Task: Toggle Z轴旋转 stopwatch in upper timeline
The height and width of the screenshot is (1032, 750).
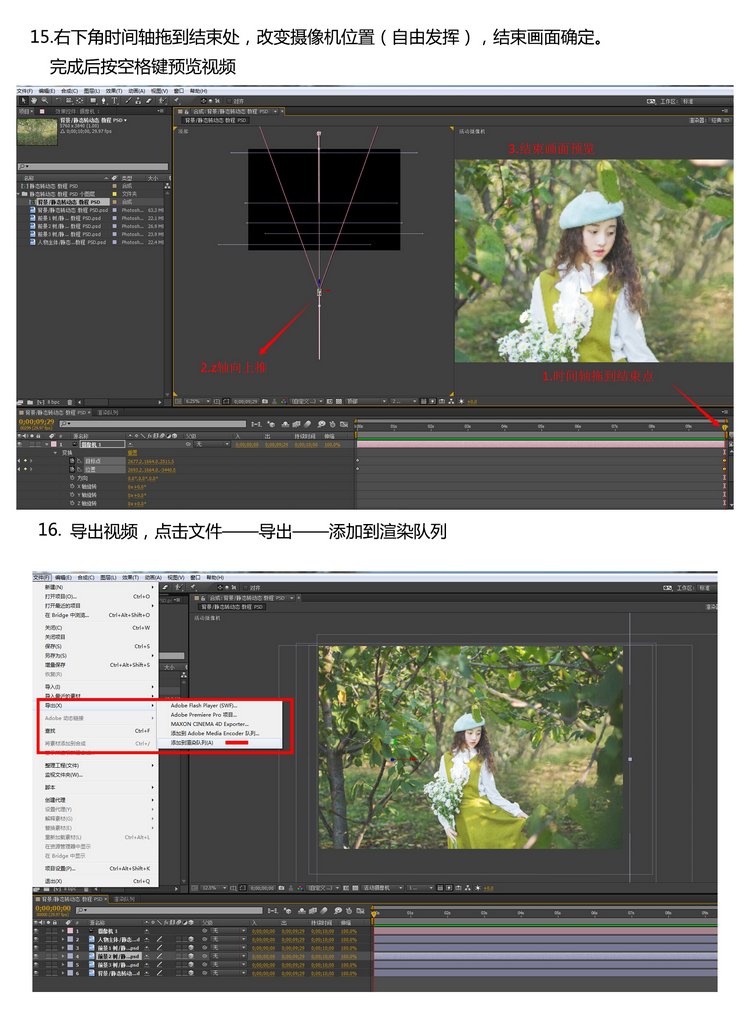Action: 72,503
